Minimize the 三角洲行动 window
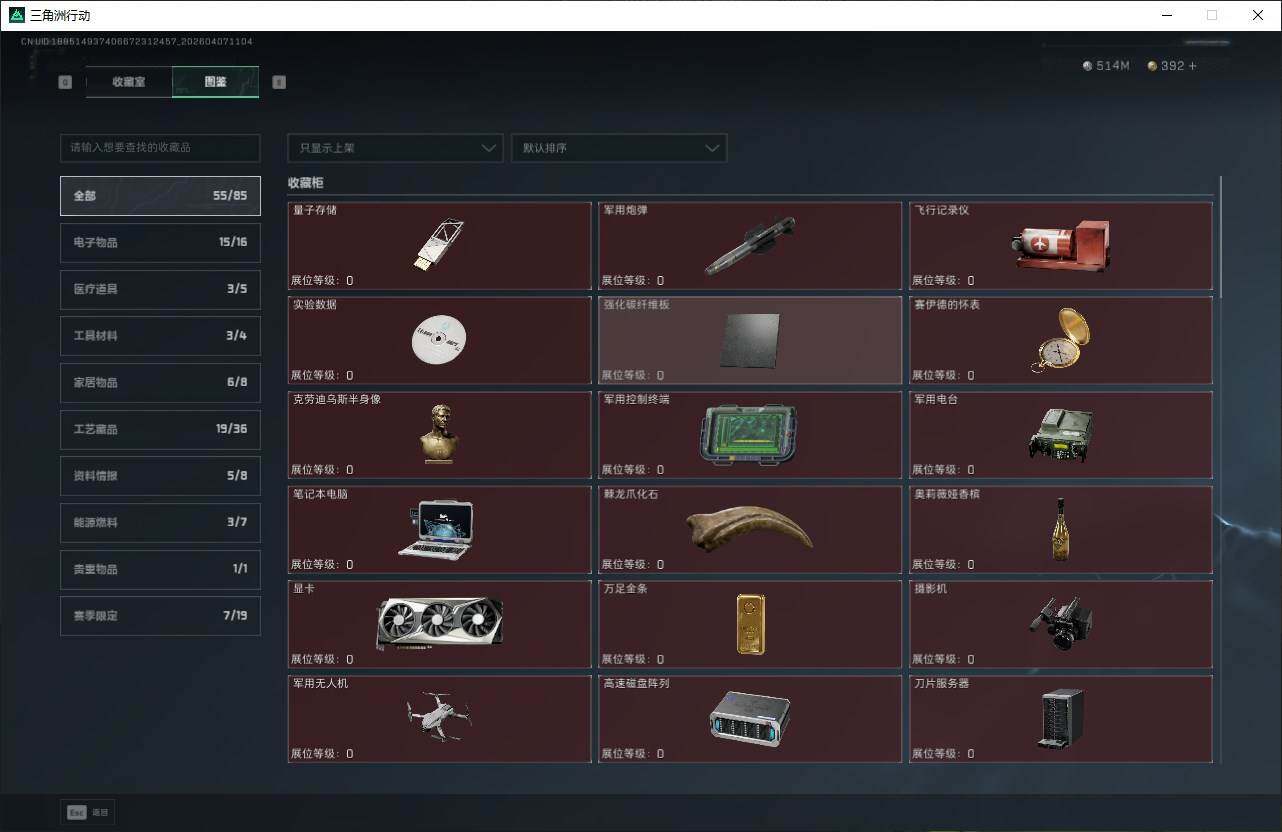 point(1166,15)
